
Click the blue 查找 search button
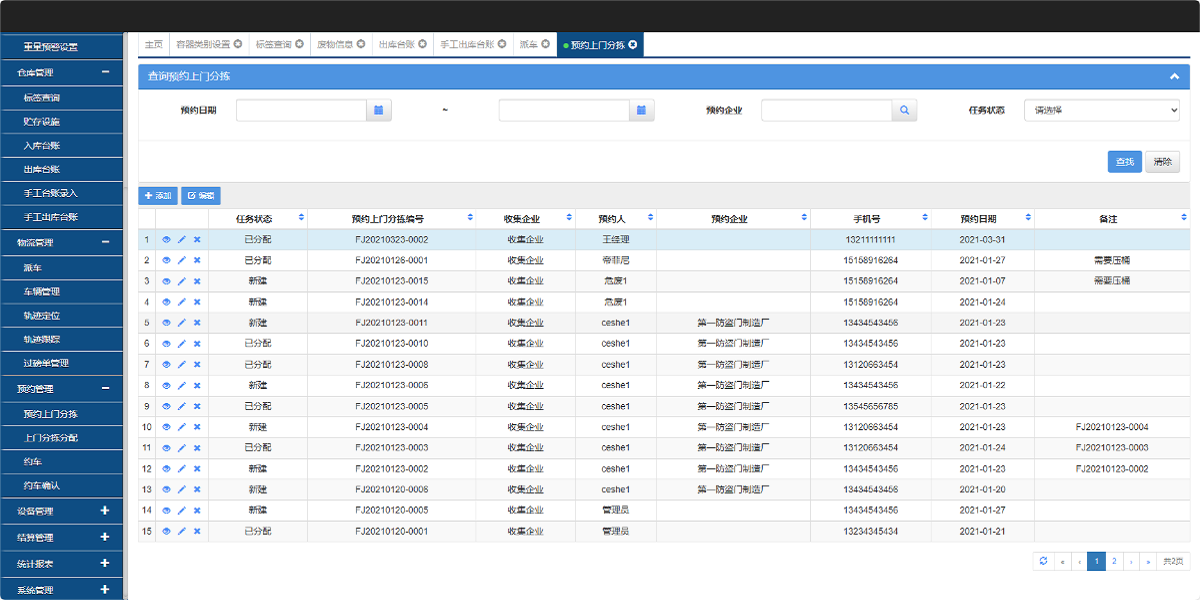pos(1124,161)
